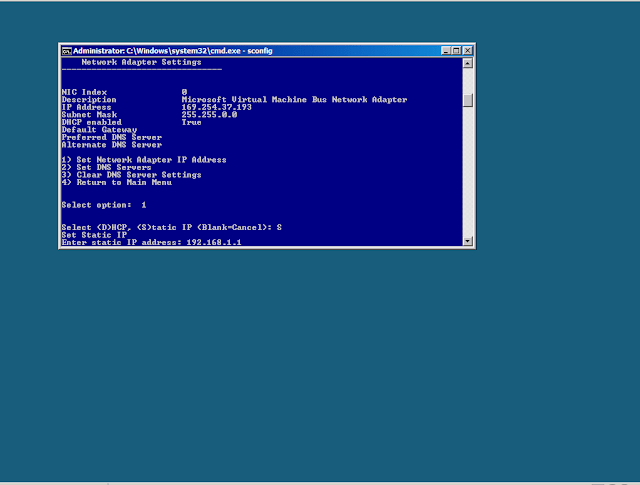Click the DHCP enabled 'True' value
This screenshot has width=640, height=485.
pos(191,122)
